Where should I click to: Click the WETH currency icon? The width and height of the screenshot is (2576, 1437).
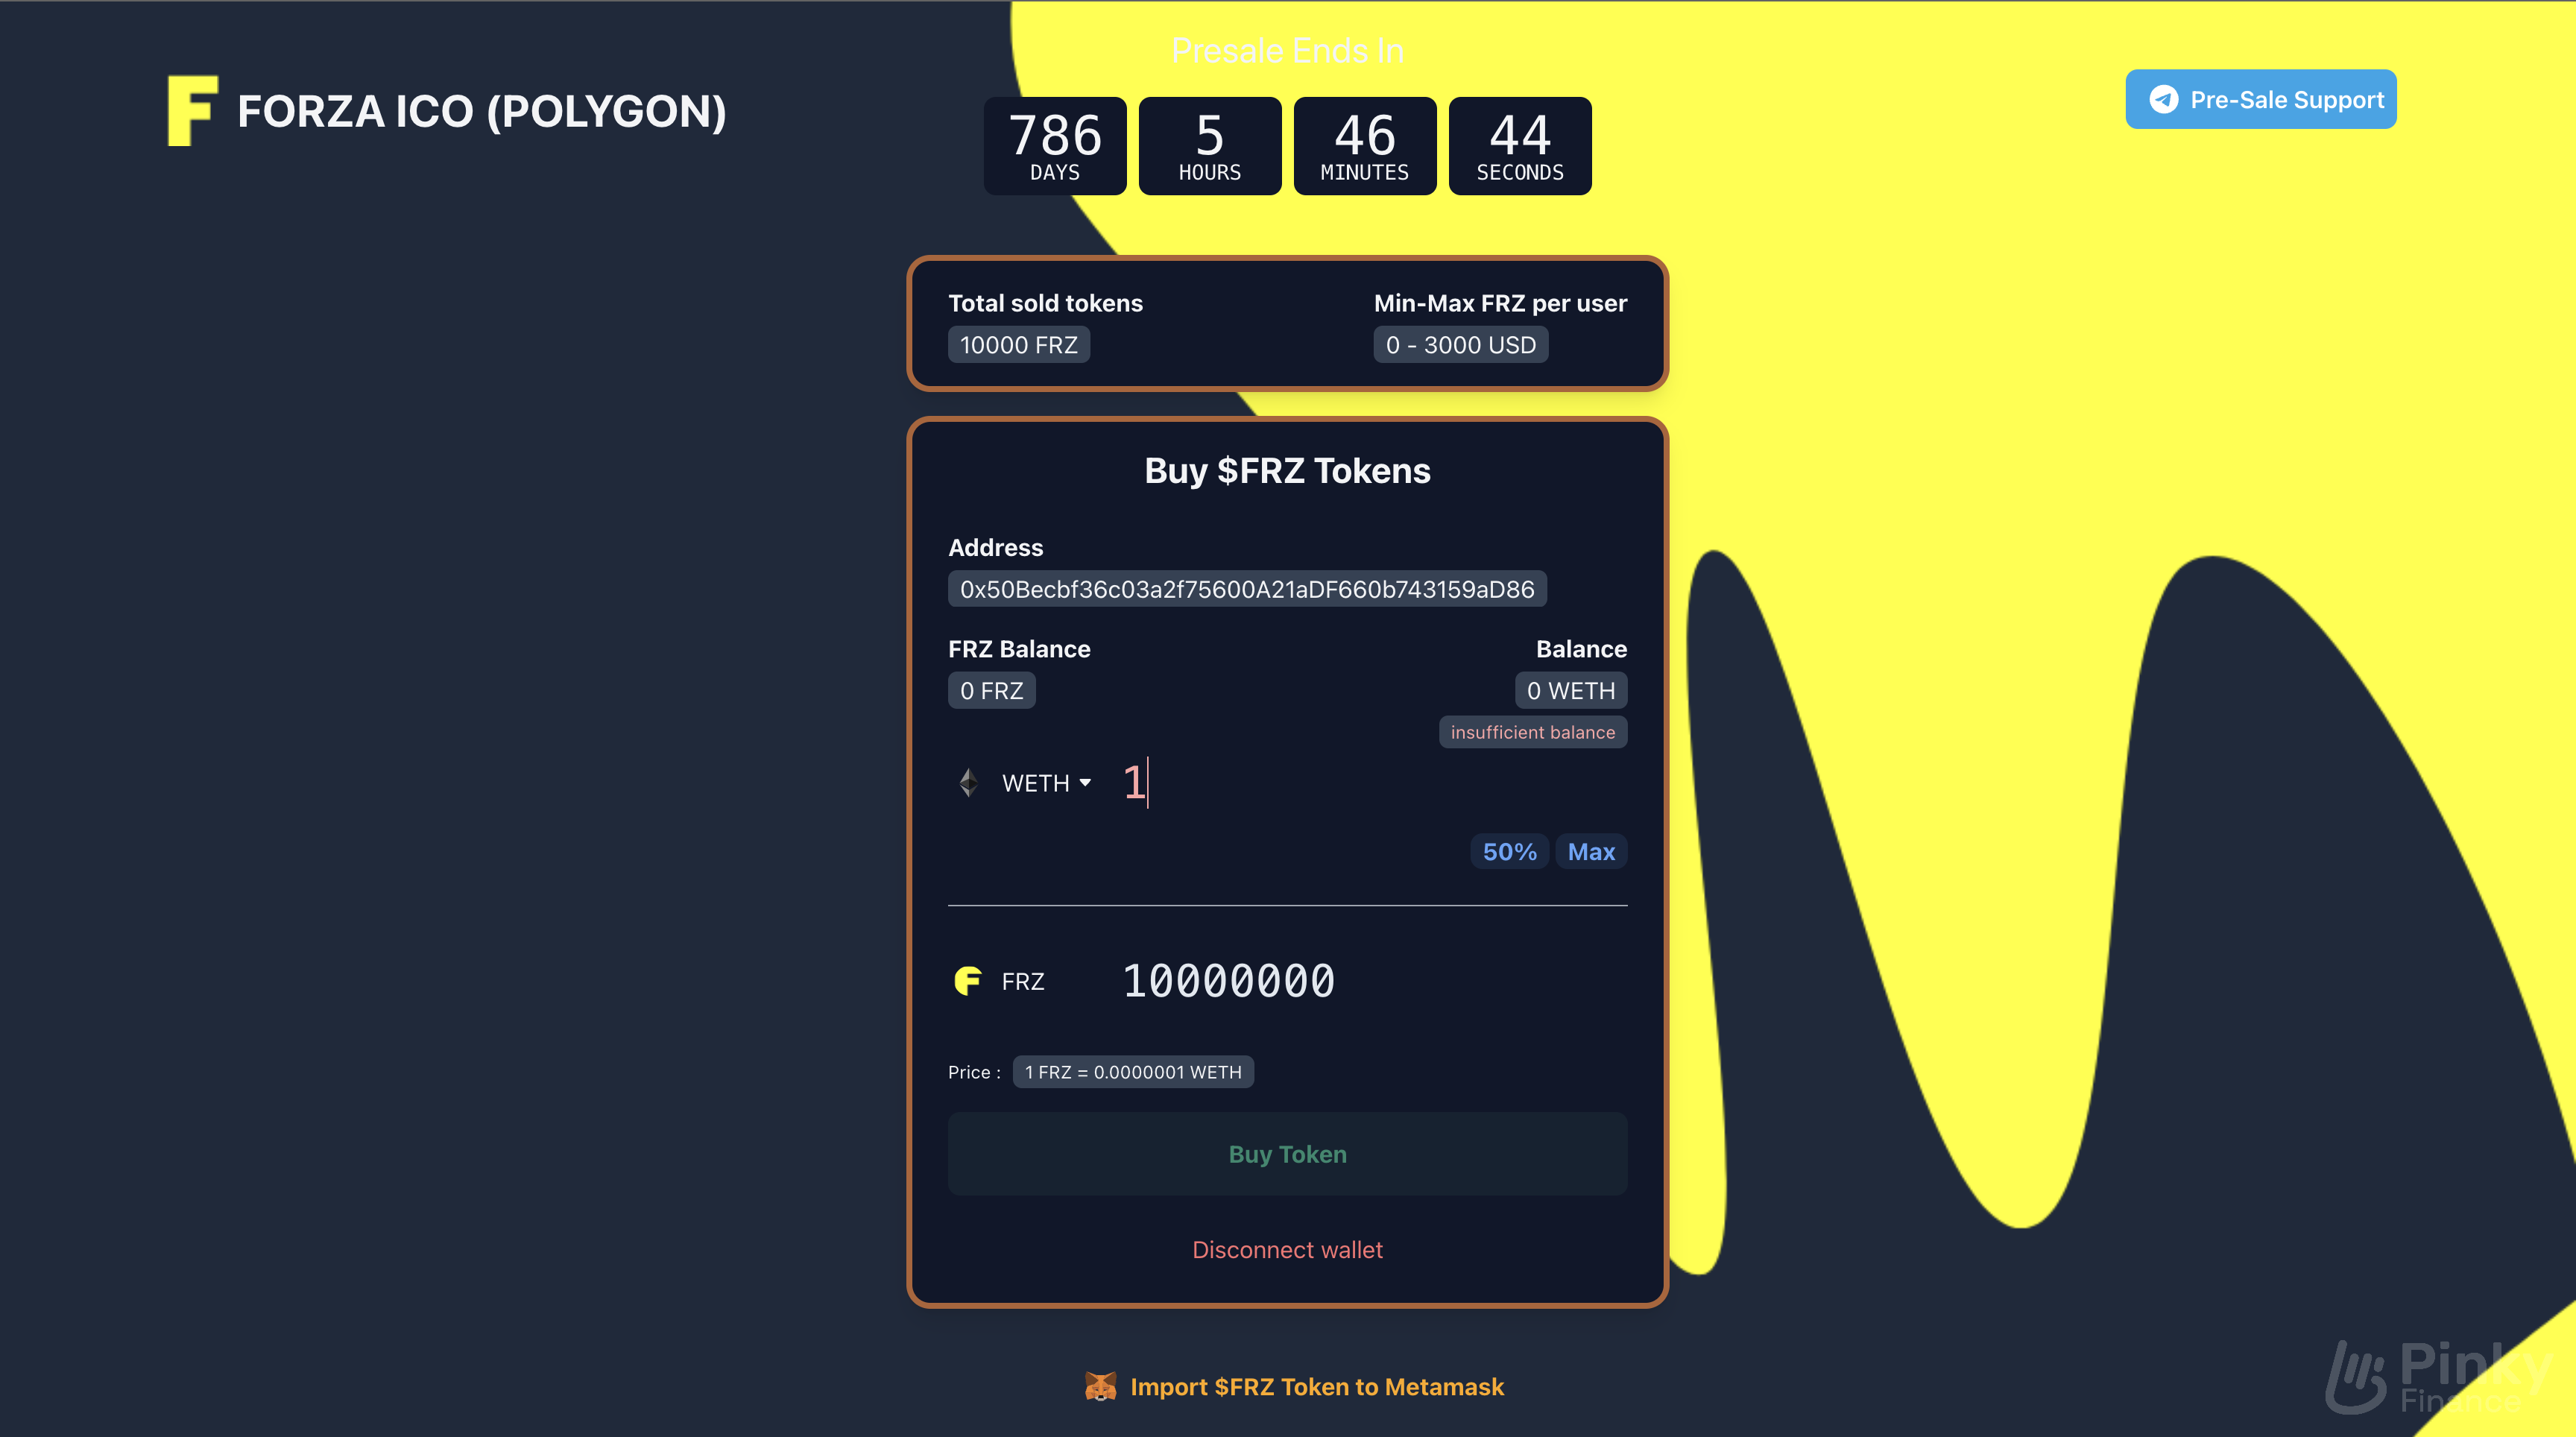971,782
